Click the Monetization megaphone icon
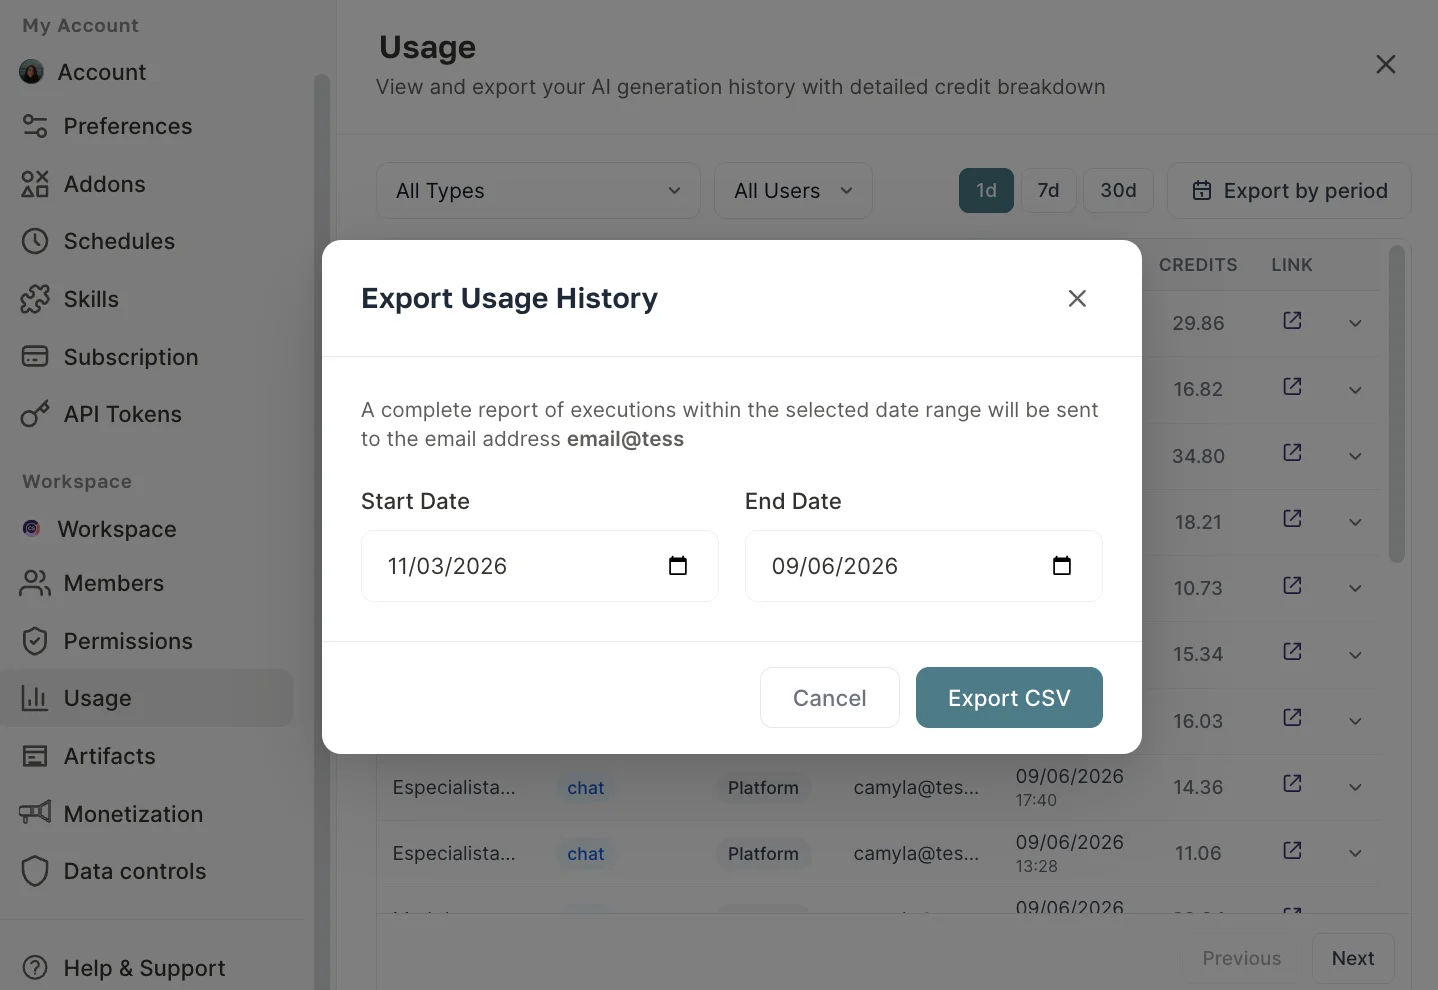 point(35,812)
